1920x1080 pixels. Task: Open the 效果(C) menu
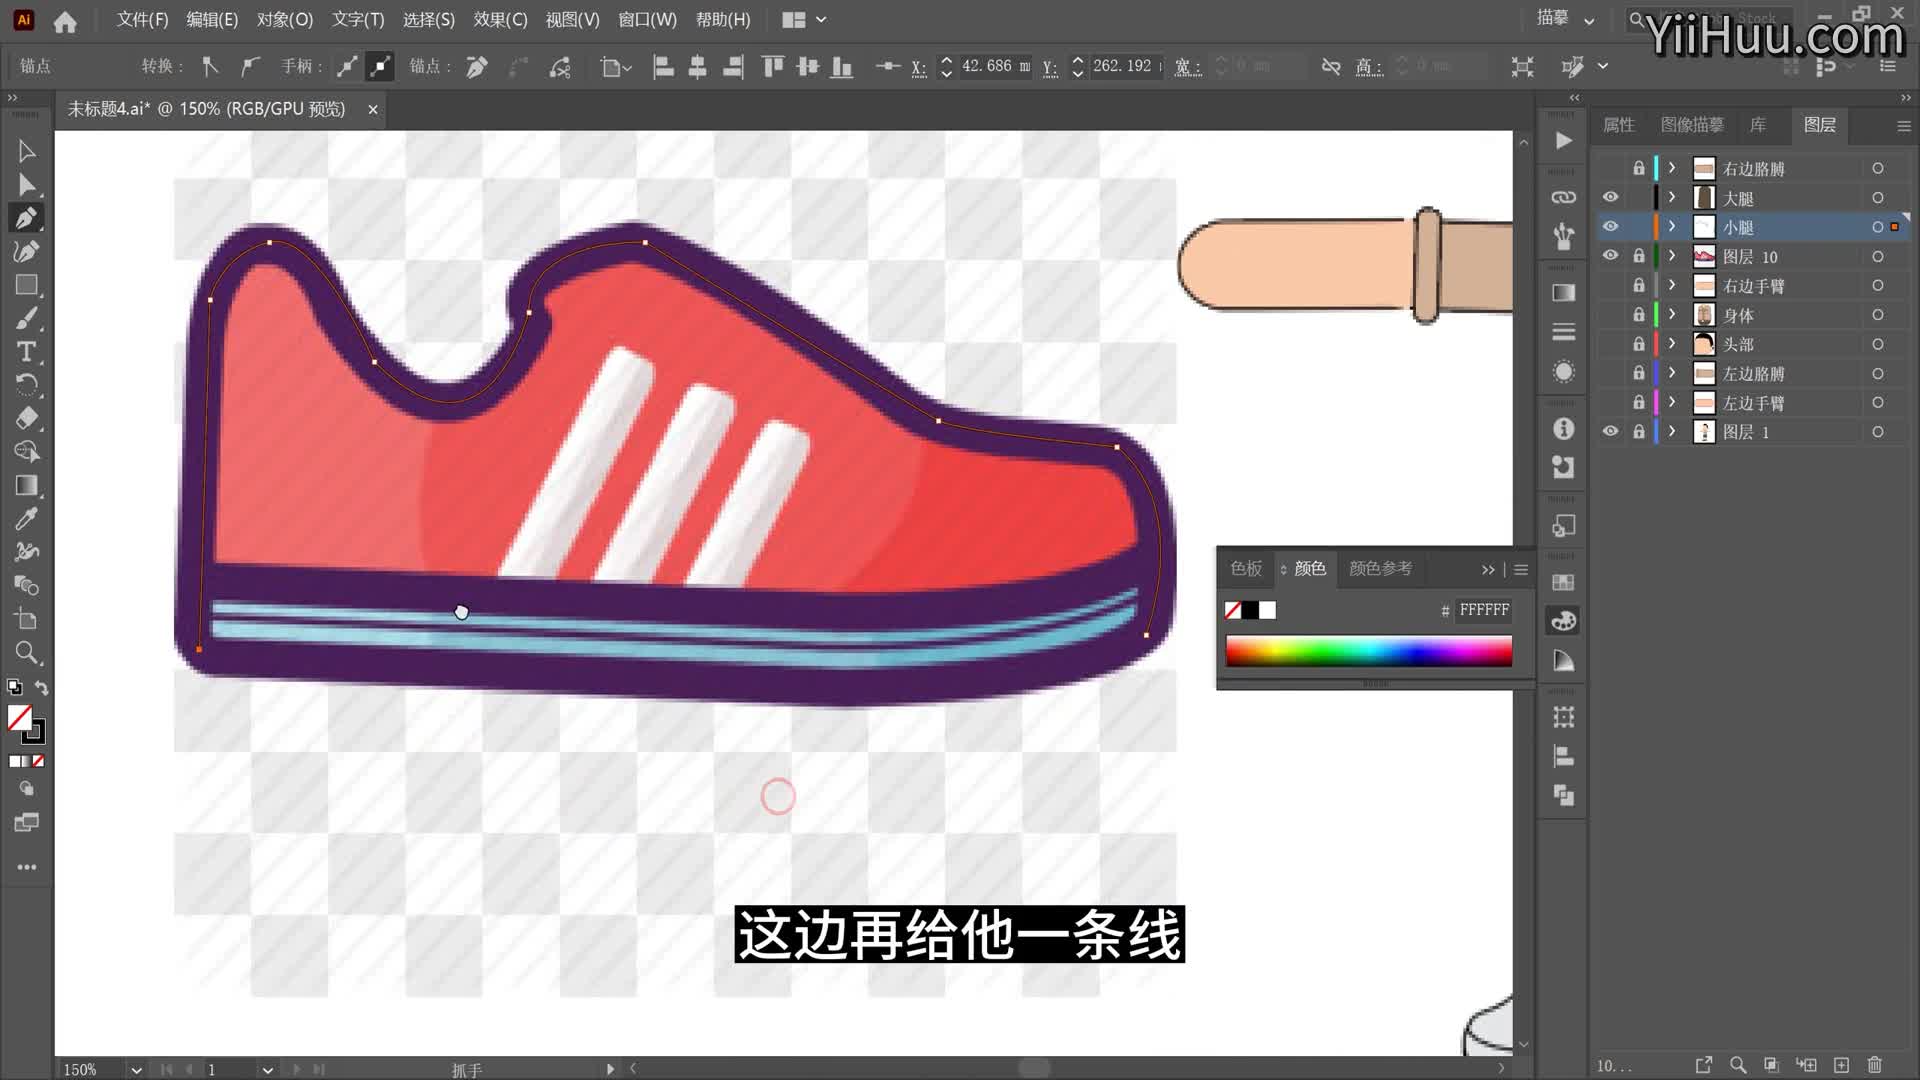point(500,20)
